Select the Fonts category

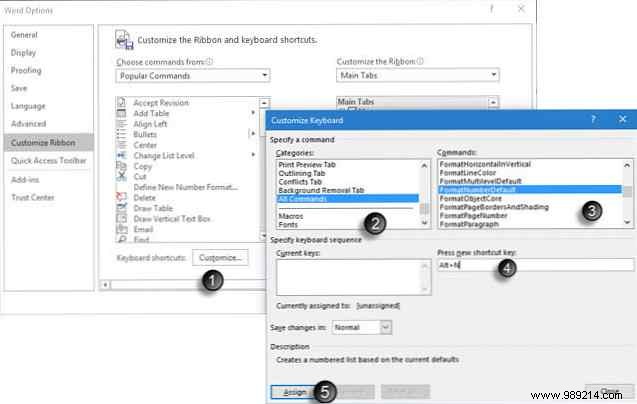(288, 225)
